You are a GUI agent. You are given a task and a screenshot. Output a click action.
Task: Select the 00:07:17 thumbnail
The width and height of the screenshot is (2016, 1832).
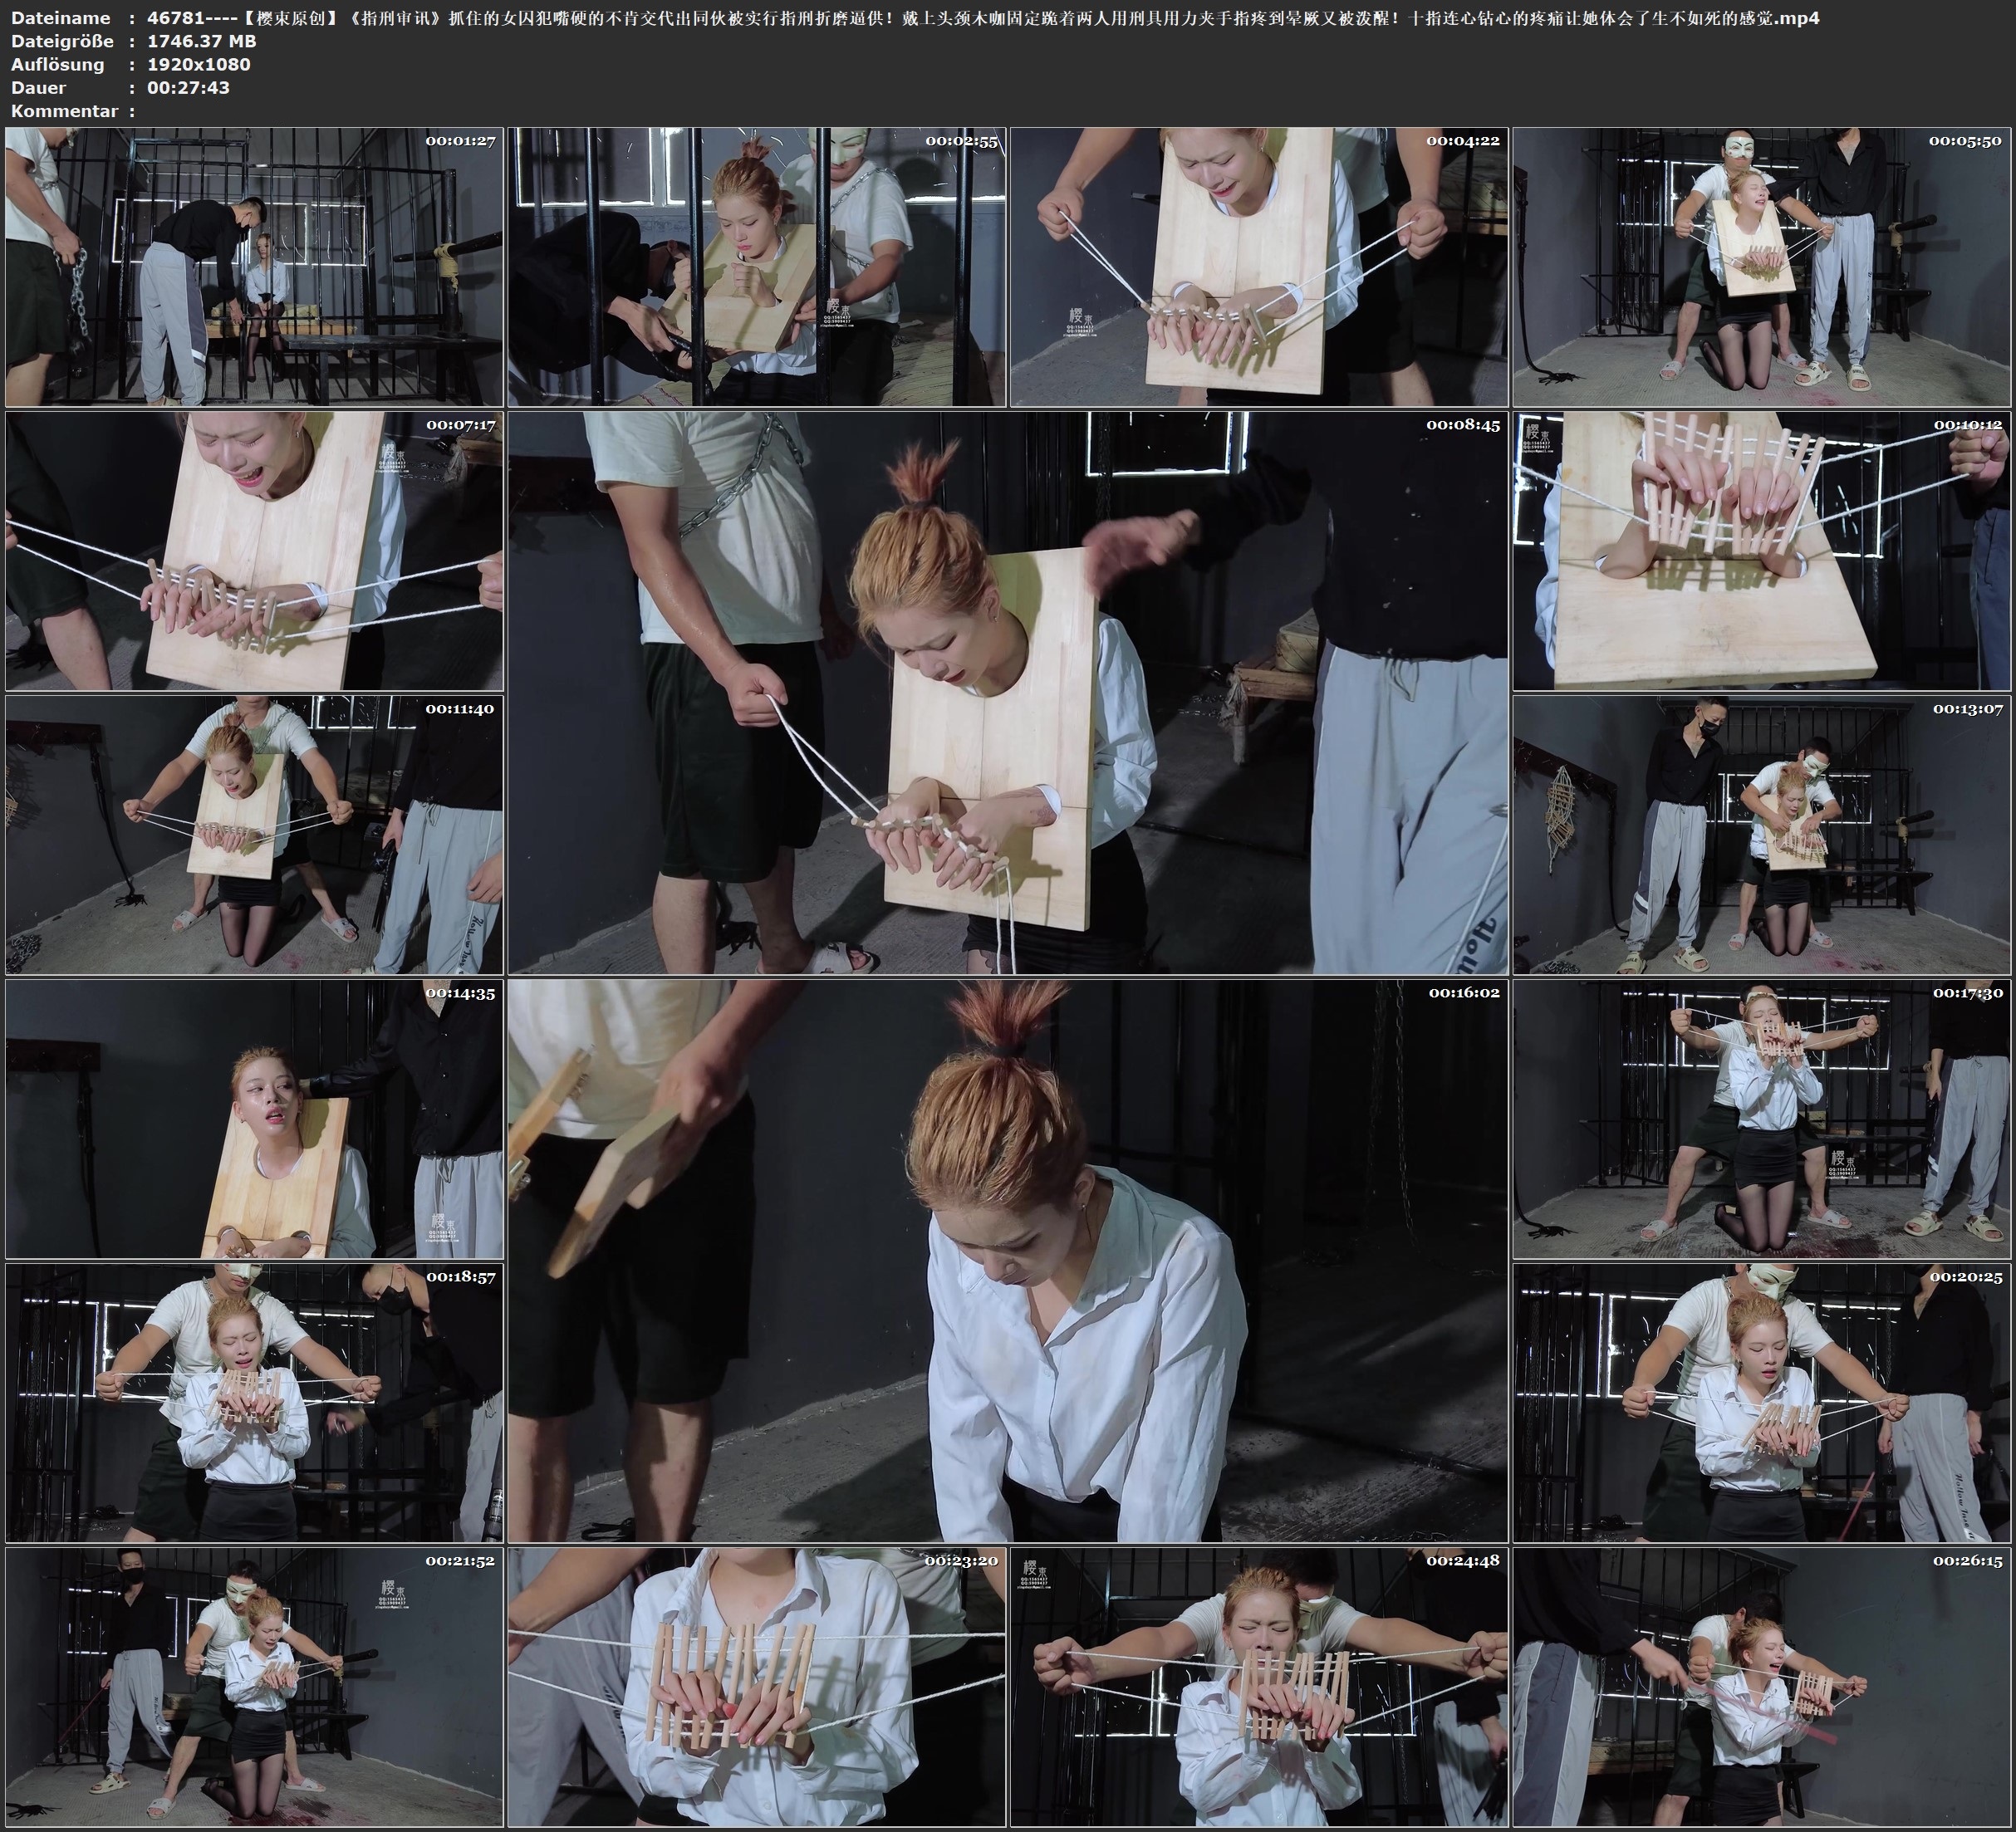[x=254, y=551]
